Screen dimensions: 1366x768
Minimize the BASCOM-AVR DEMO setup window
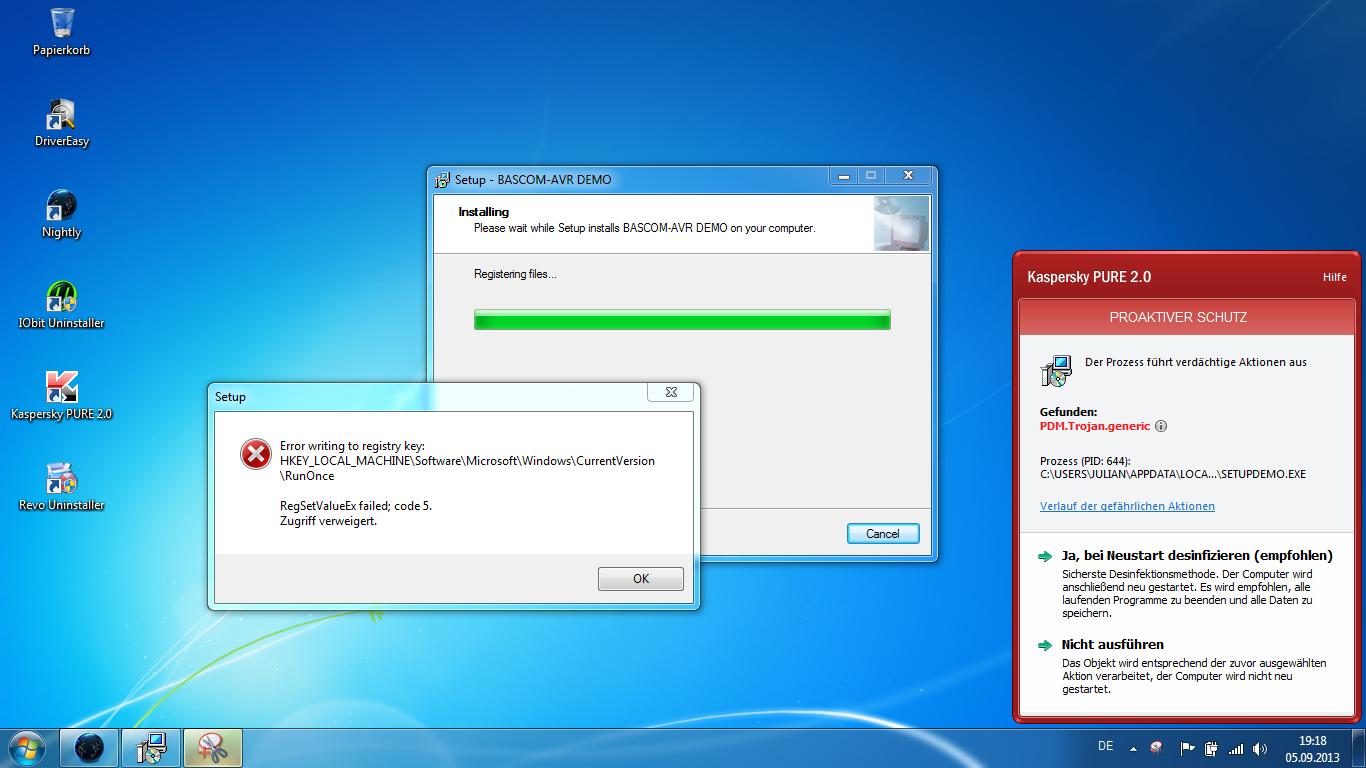844,176
